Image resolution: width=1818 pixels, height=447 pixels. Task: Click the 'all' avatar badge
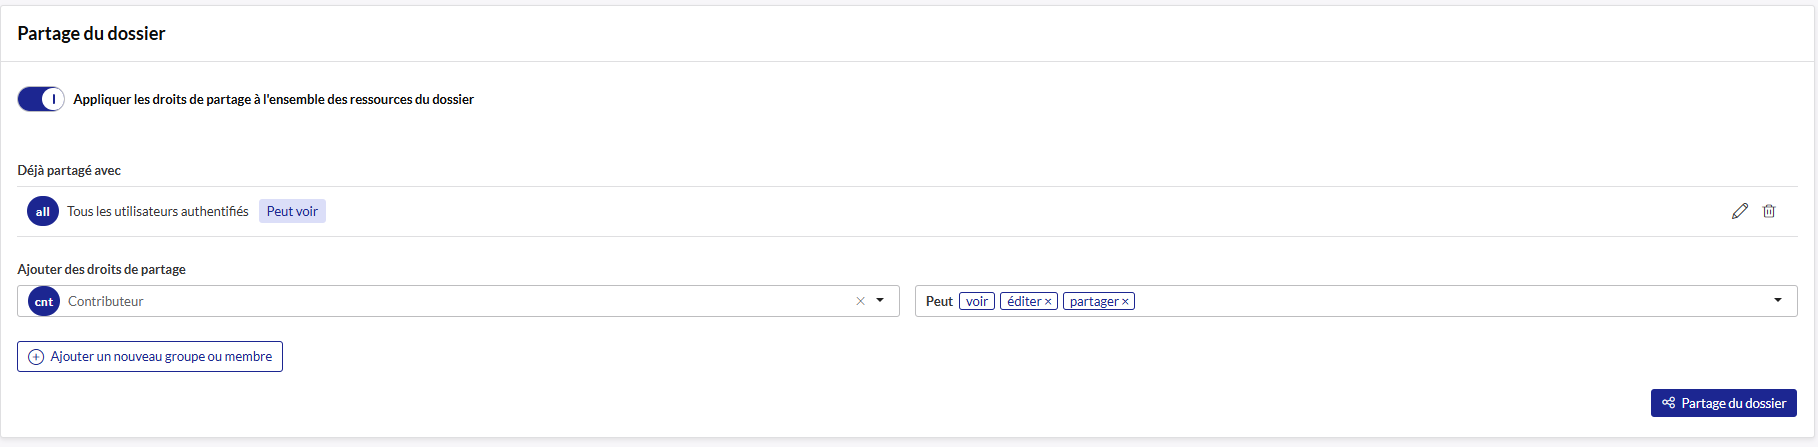pos(43,211)
